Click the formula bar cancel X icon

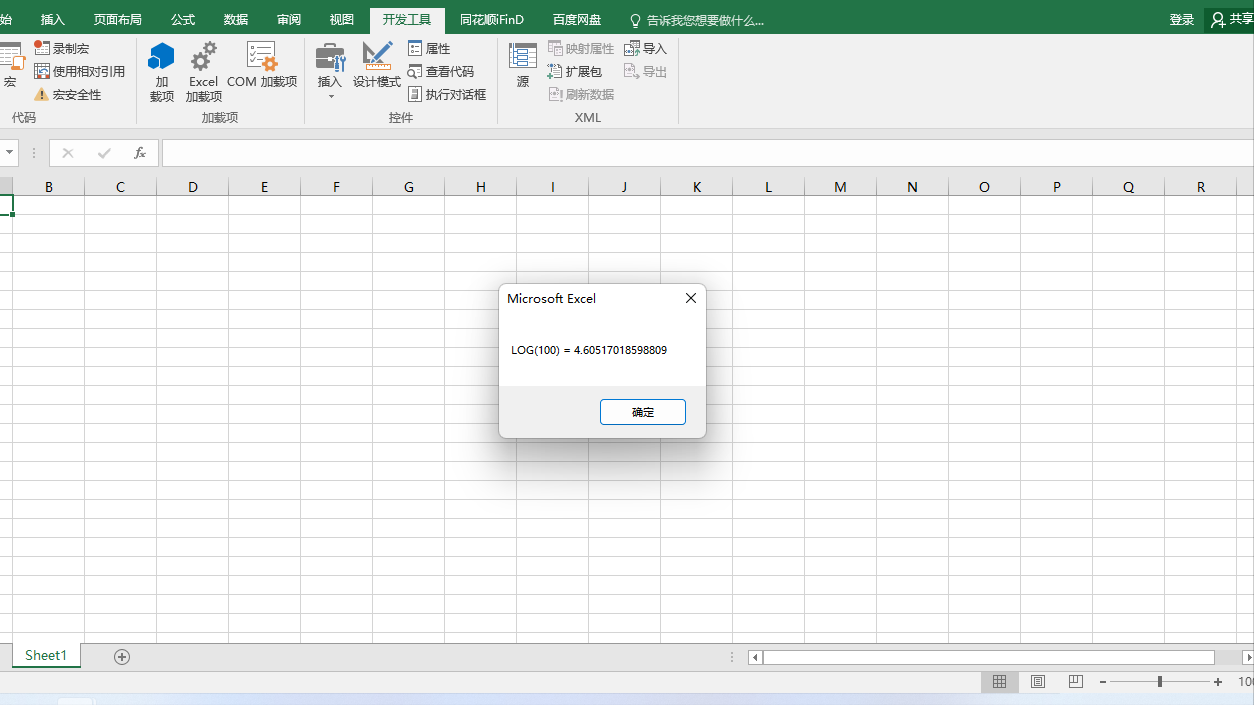[x=68, y=153]
